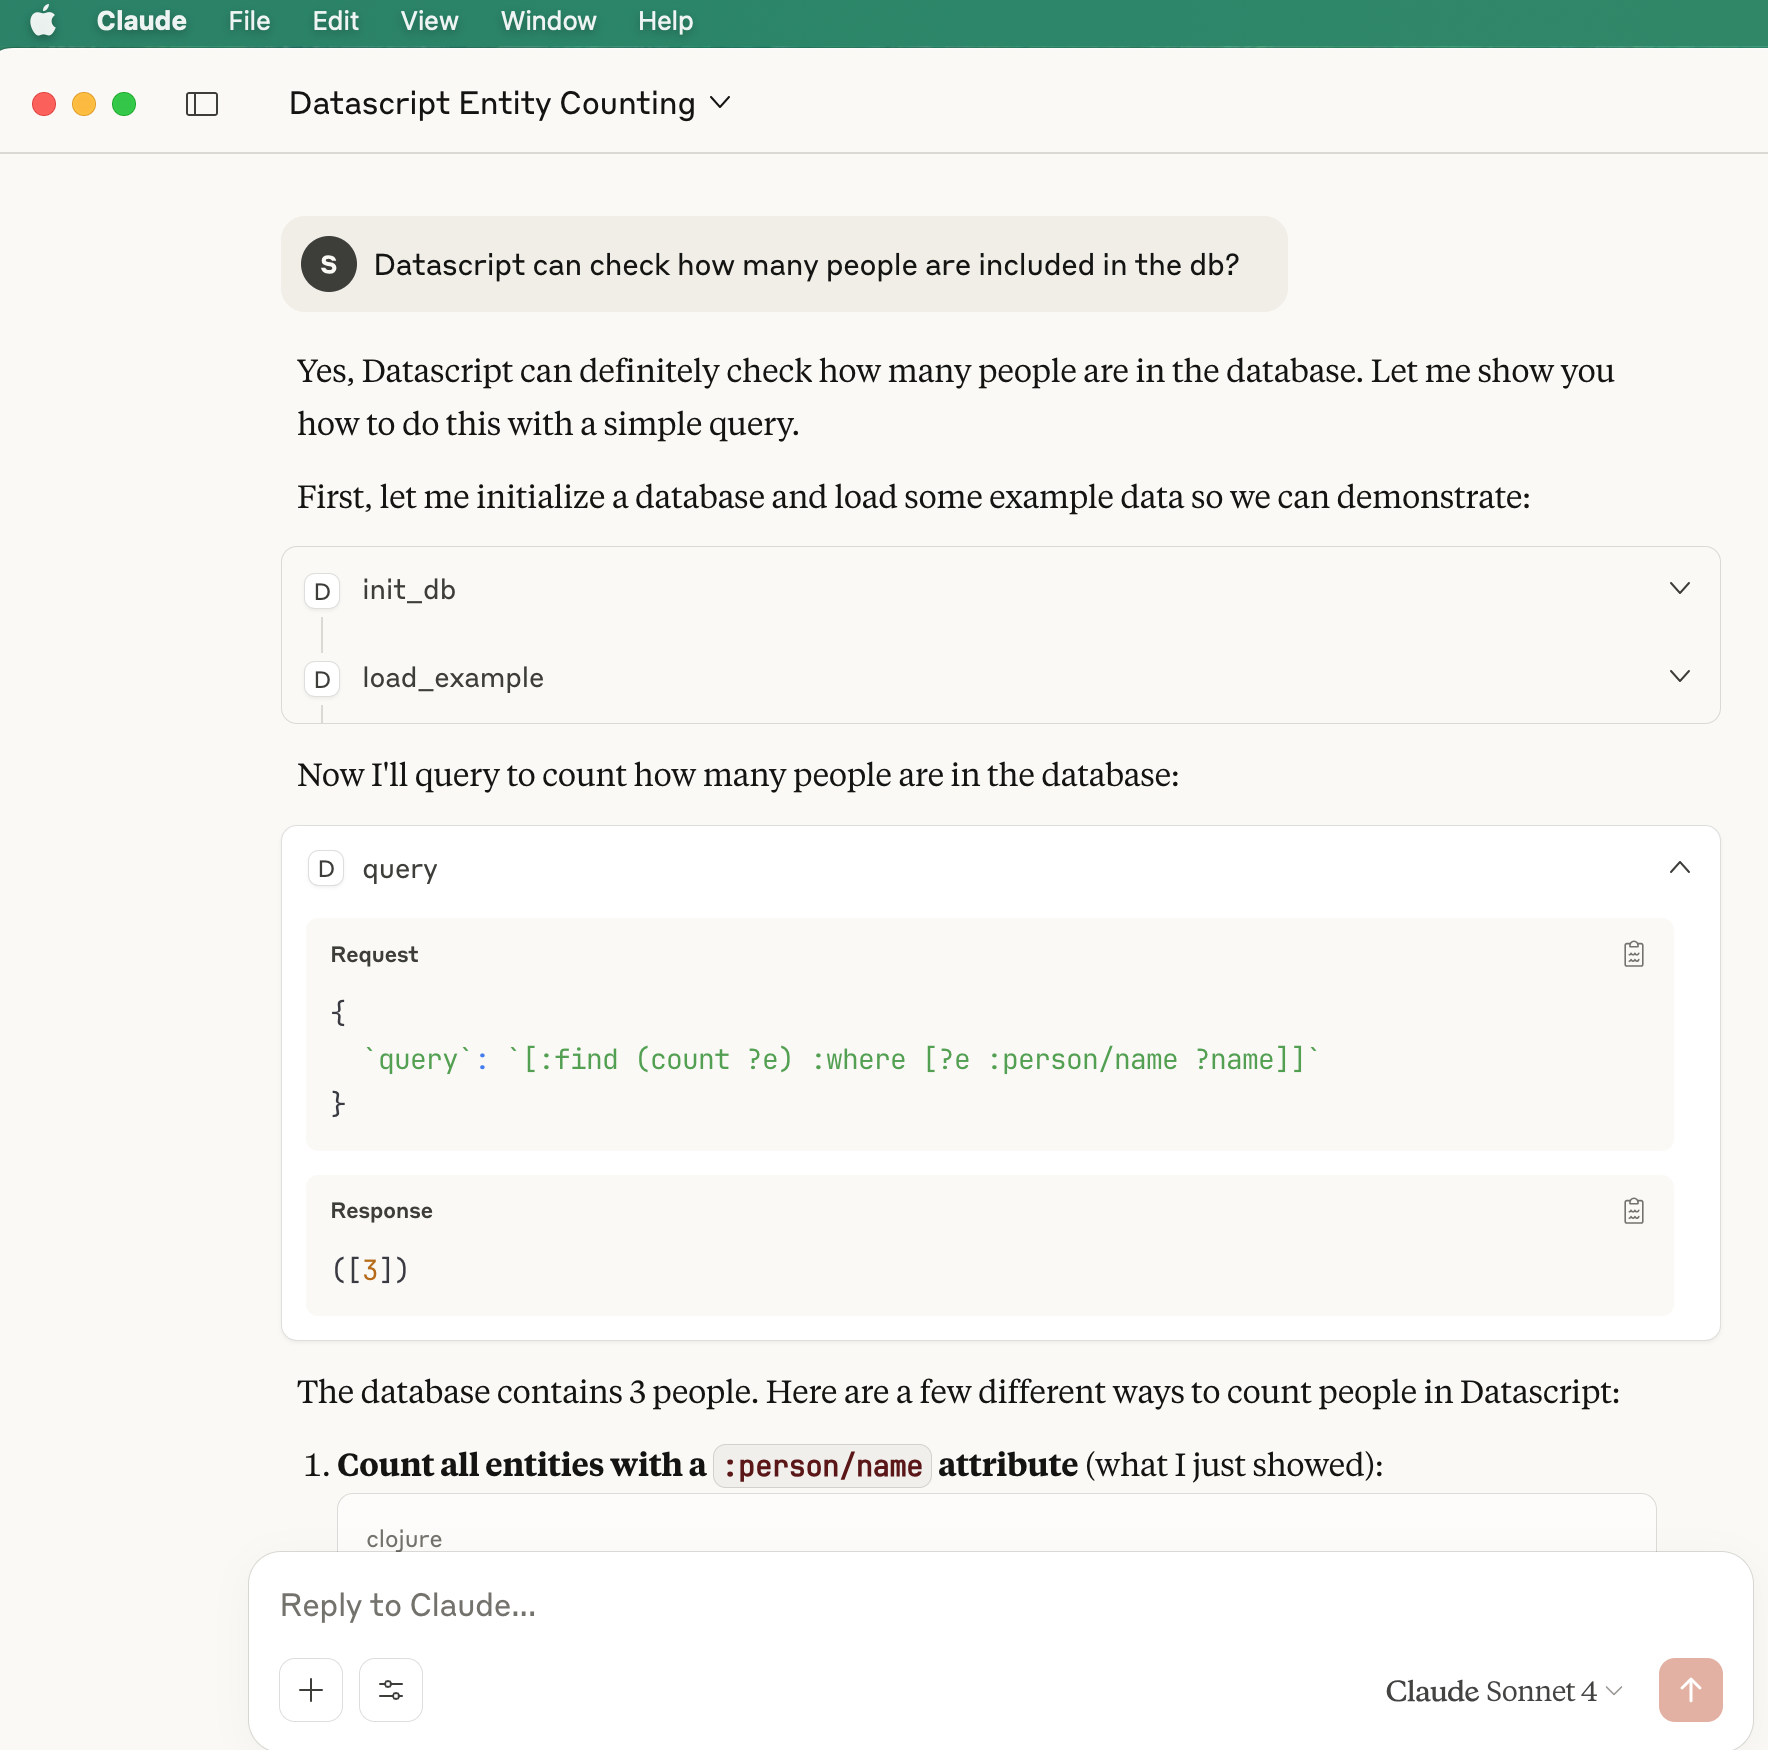
Task: Click the load_example tool label
Action: click(x=453, y=678)
